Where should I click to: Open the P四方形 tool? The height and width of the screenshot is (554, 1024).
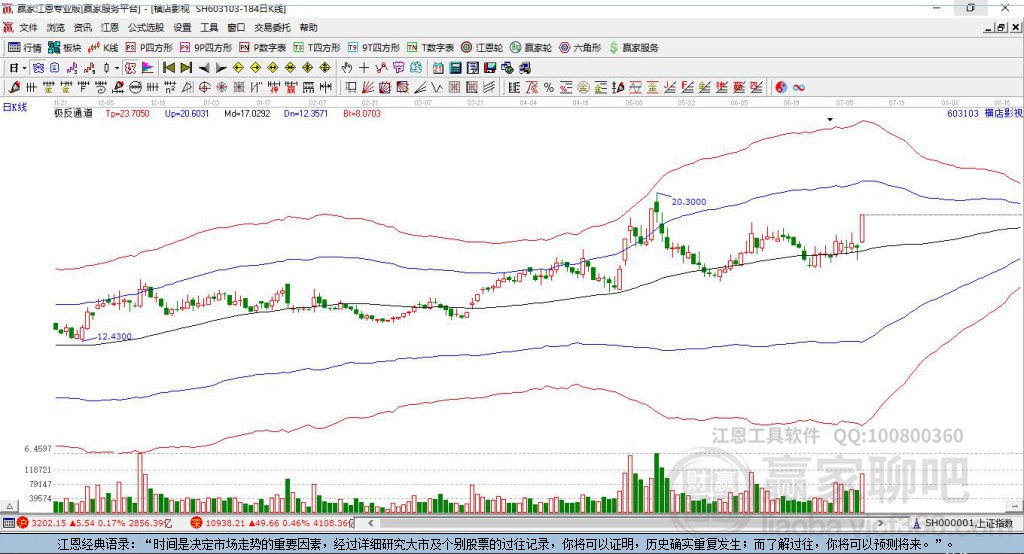point(149,48)
